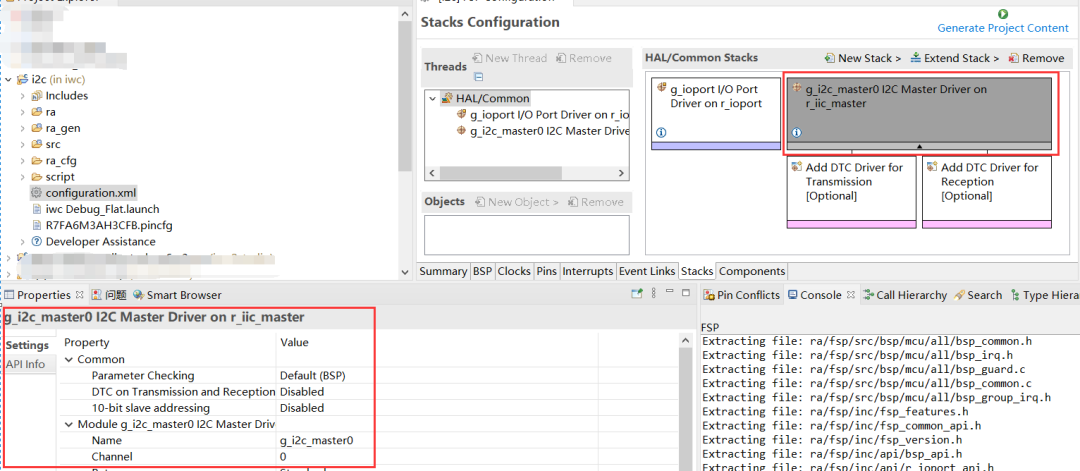This screenshot has width=1080, height=471.
Task: Click the i2c project folder icon
Action: 22,79
